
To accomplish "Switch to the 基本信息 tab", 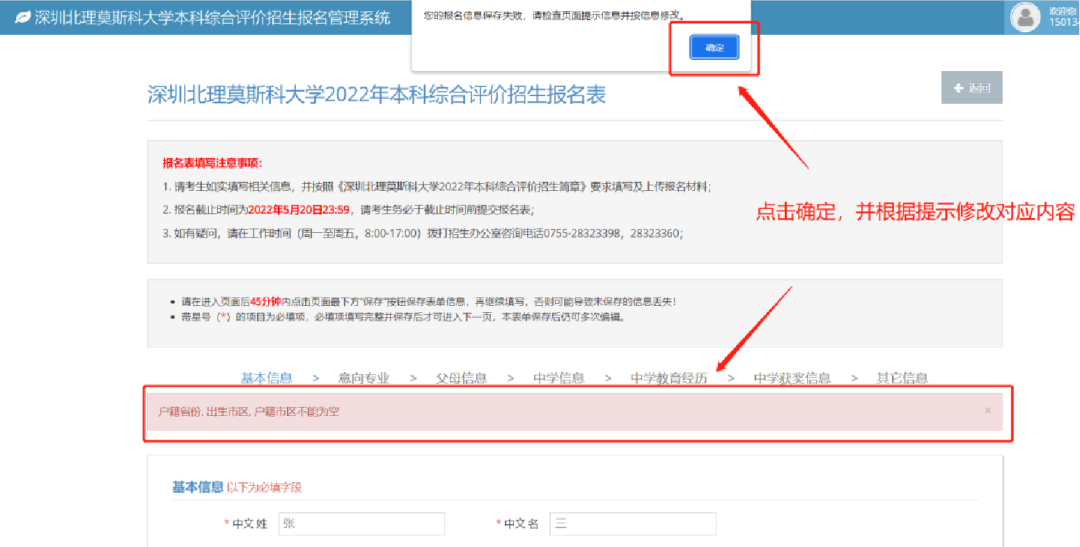I will click(x=266, y=378).
